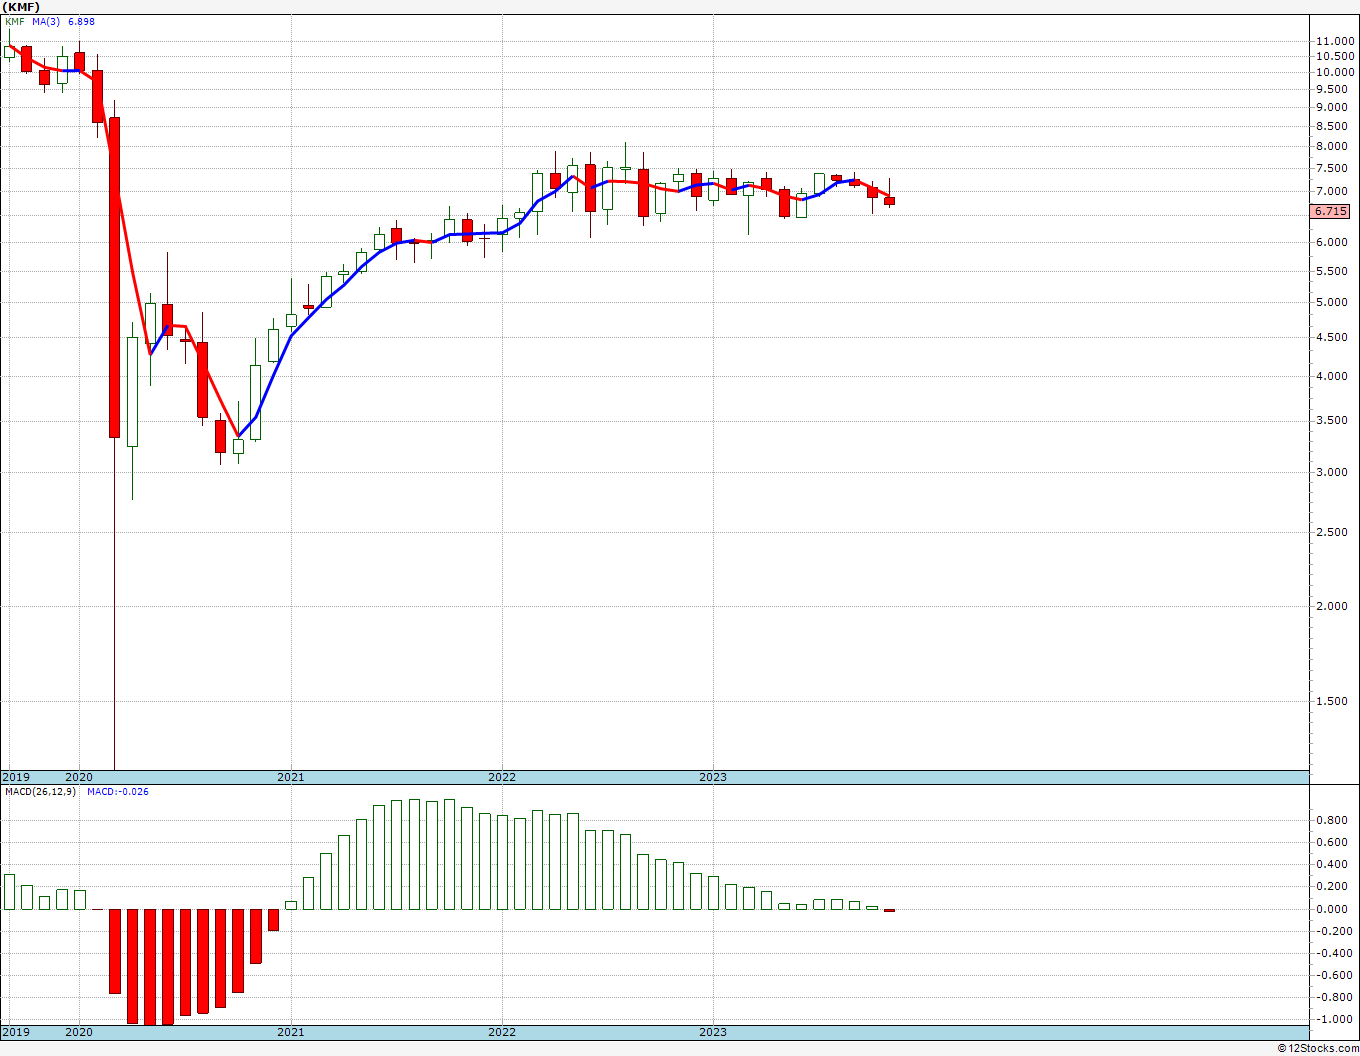Click 2019 on the price chart time axis
The width and height of the screenshot is (1360, 1056).
click(15, 777)
